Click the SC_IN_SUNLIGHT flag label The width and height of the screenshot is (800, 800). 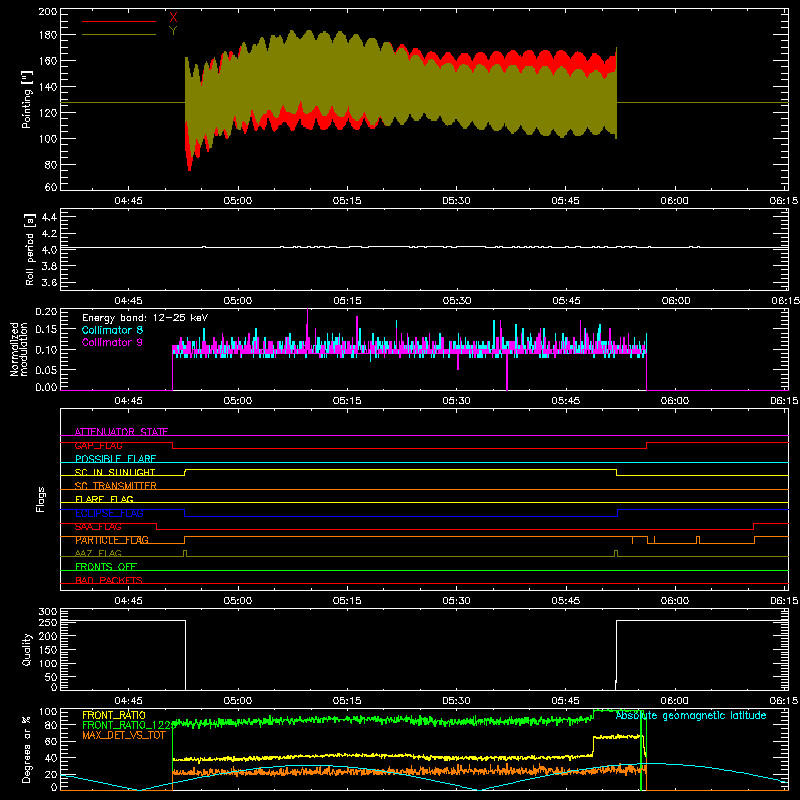115,472
